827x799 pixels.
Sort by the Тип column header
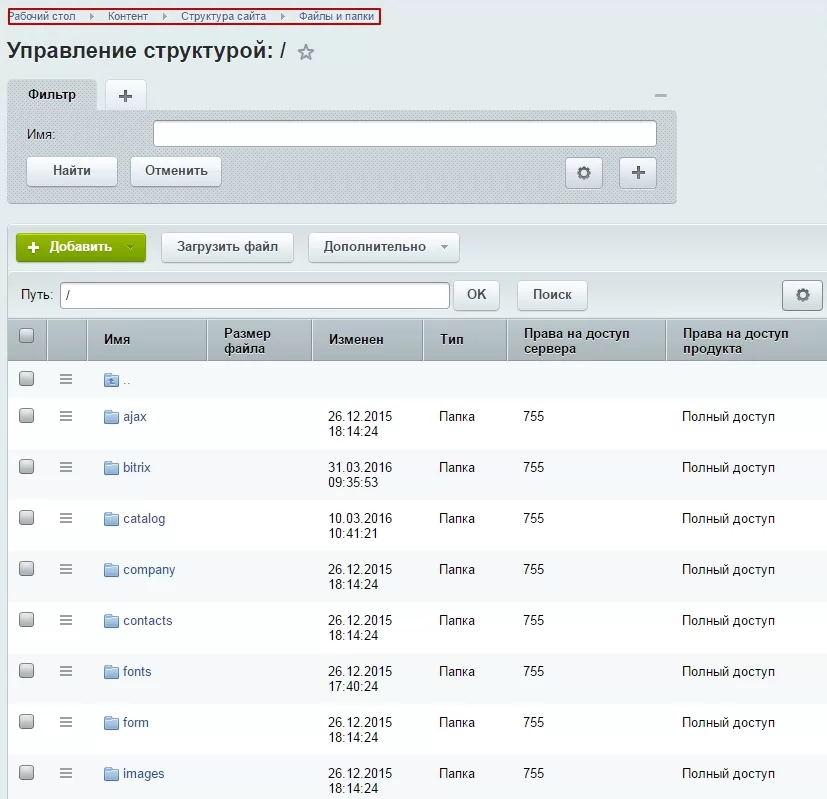tap(465, 340)
